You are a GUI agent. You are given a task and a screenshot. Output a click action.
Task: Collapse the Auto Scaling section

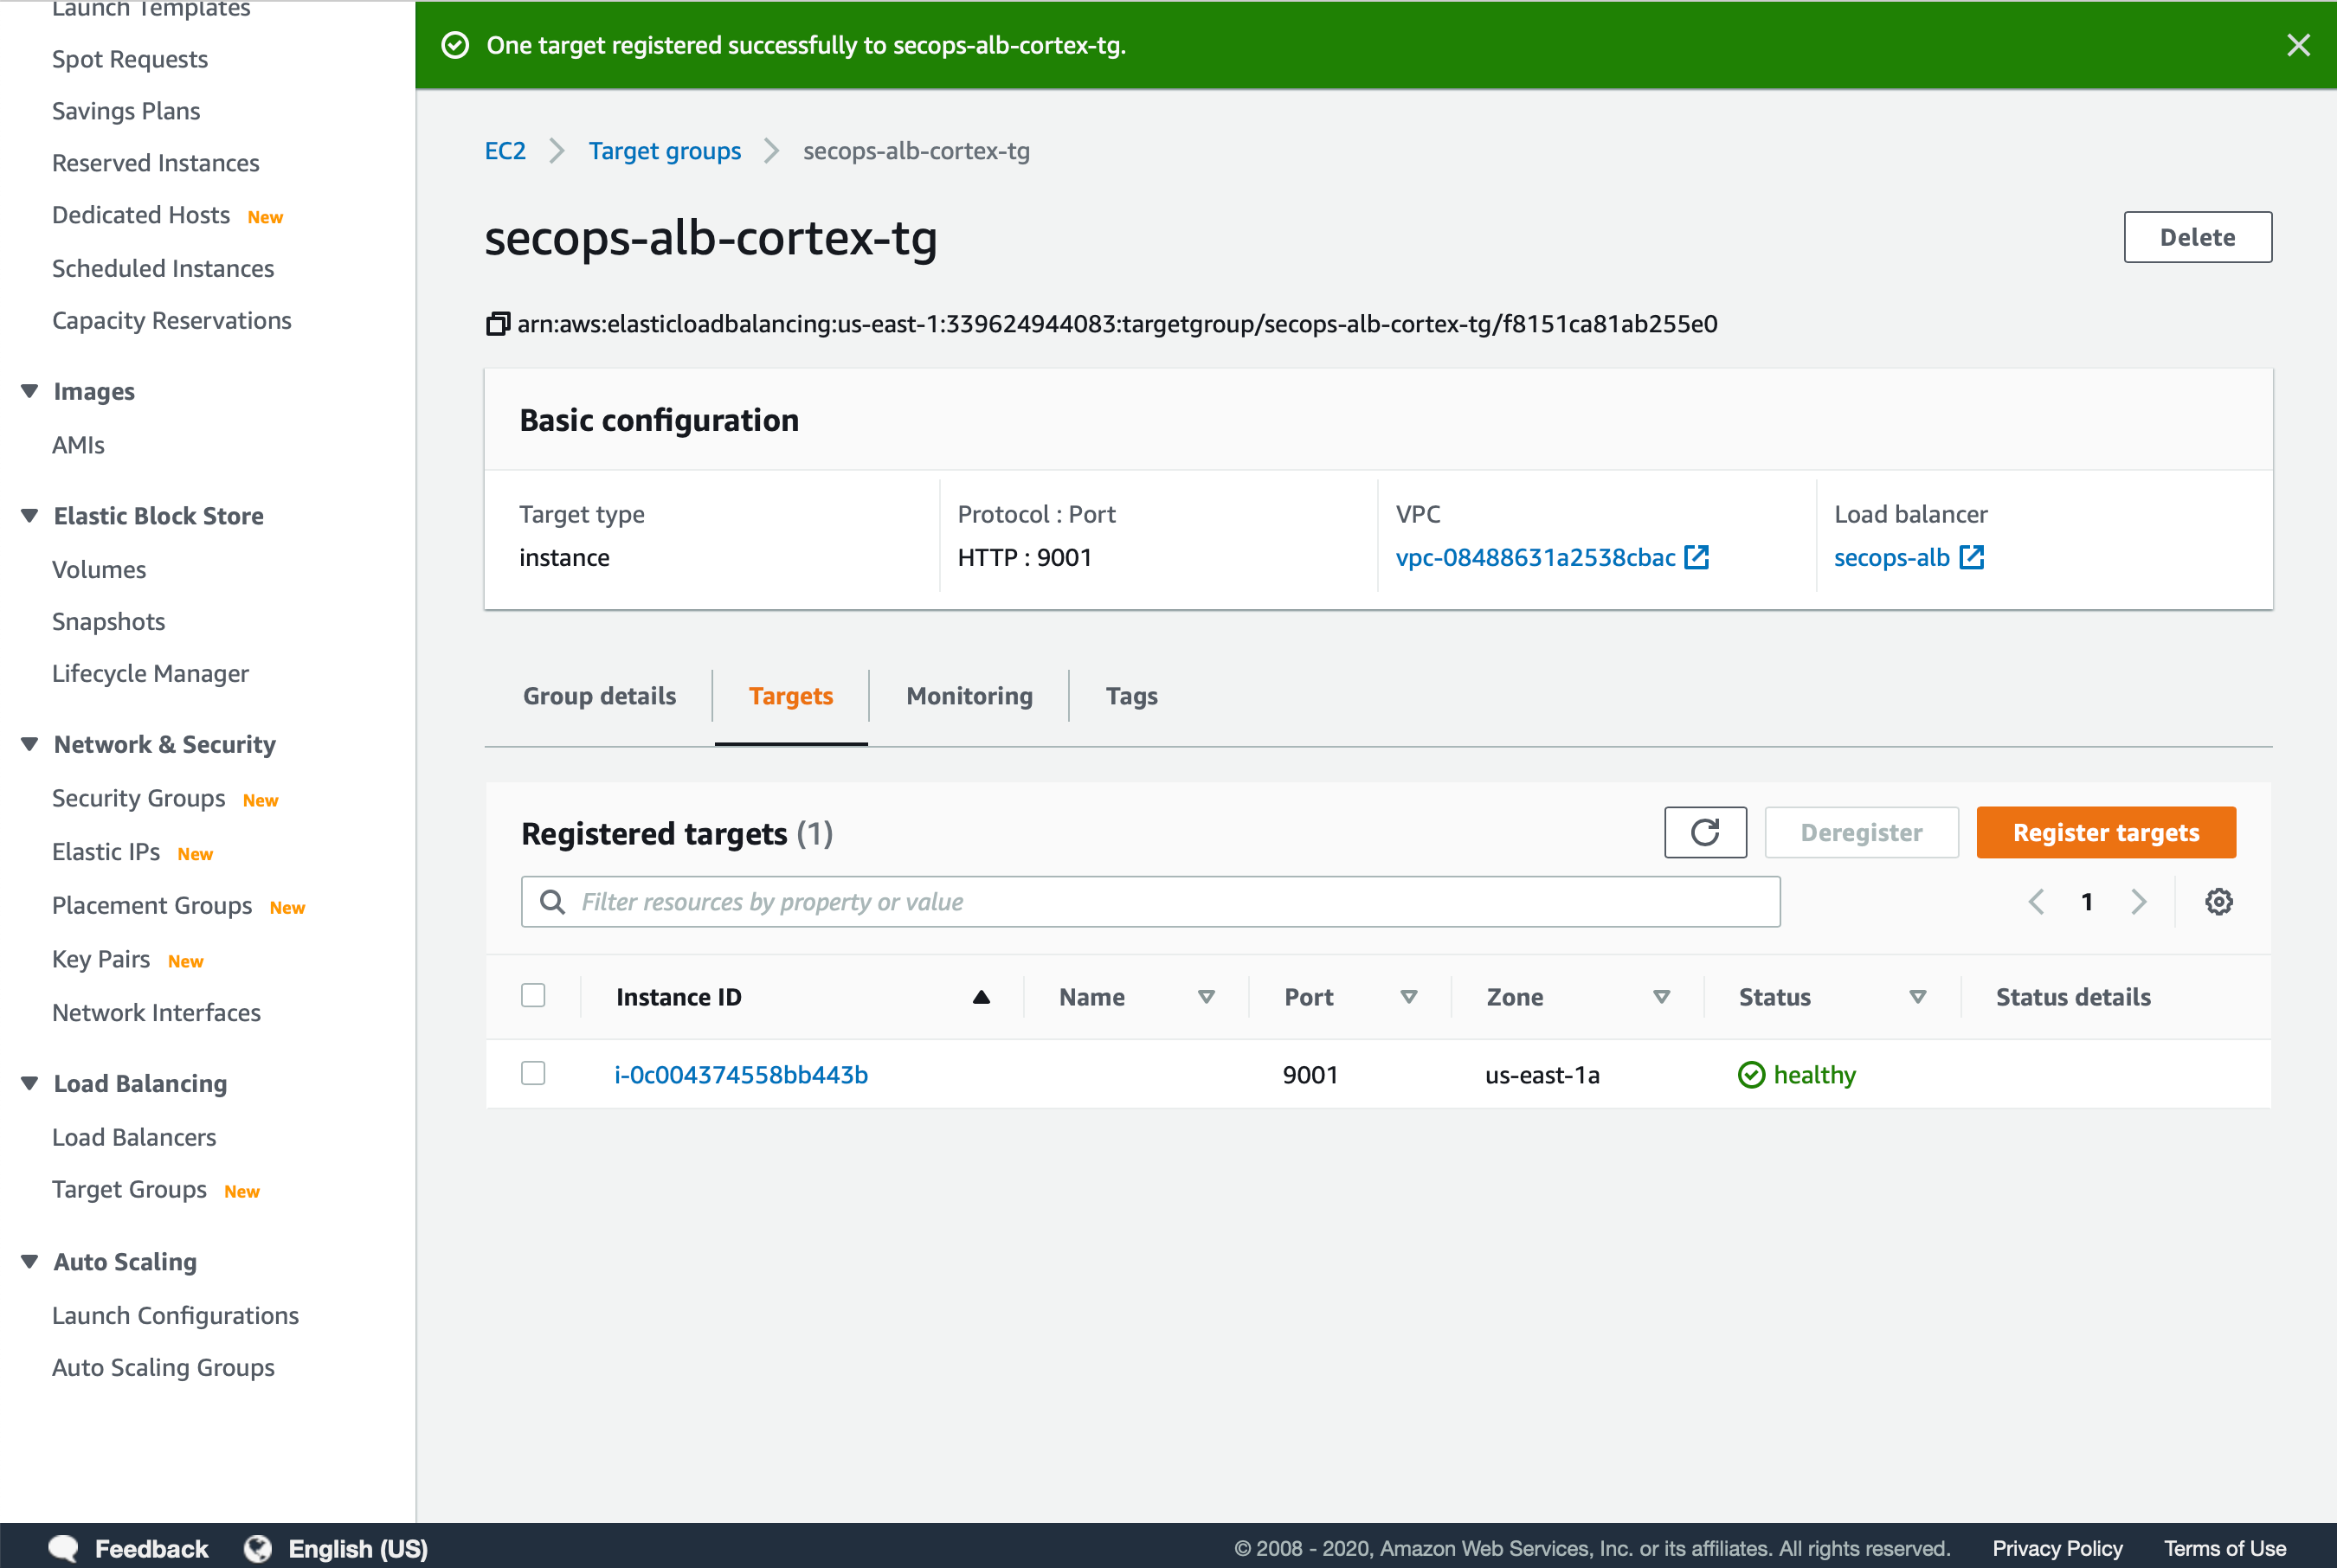click(29, 1261)
